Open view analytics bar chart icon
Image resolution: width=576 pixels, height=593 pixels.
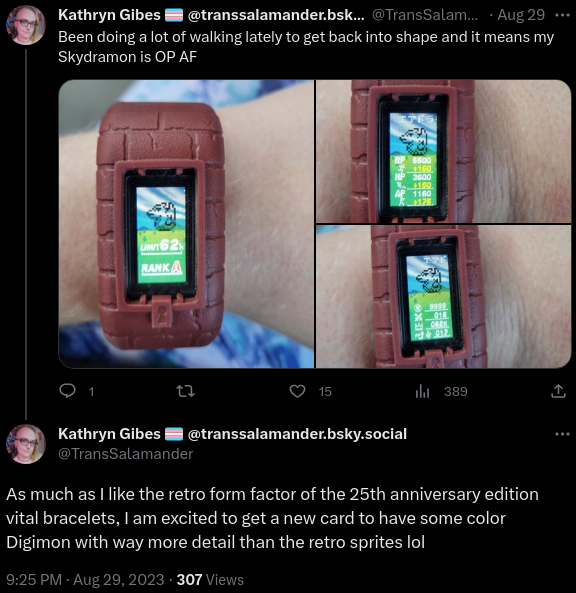[x=422, y=391]
